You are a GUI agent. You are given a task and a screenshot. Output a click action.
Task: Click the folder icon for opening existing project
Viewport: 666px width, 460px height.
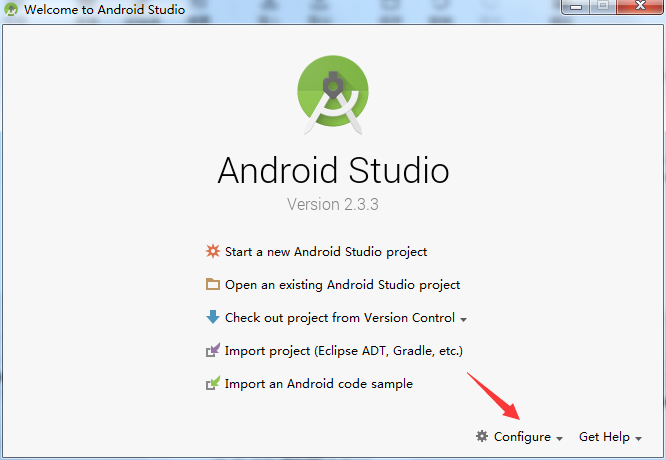[x=213, y=284]
